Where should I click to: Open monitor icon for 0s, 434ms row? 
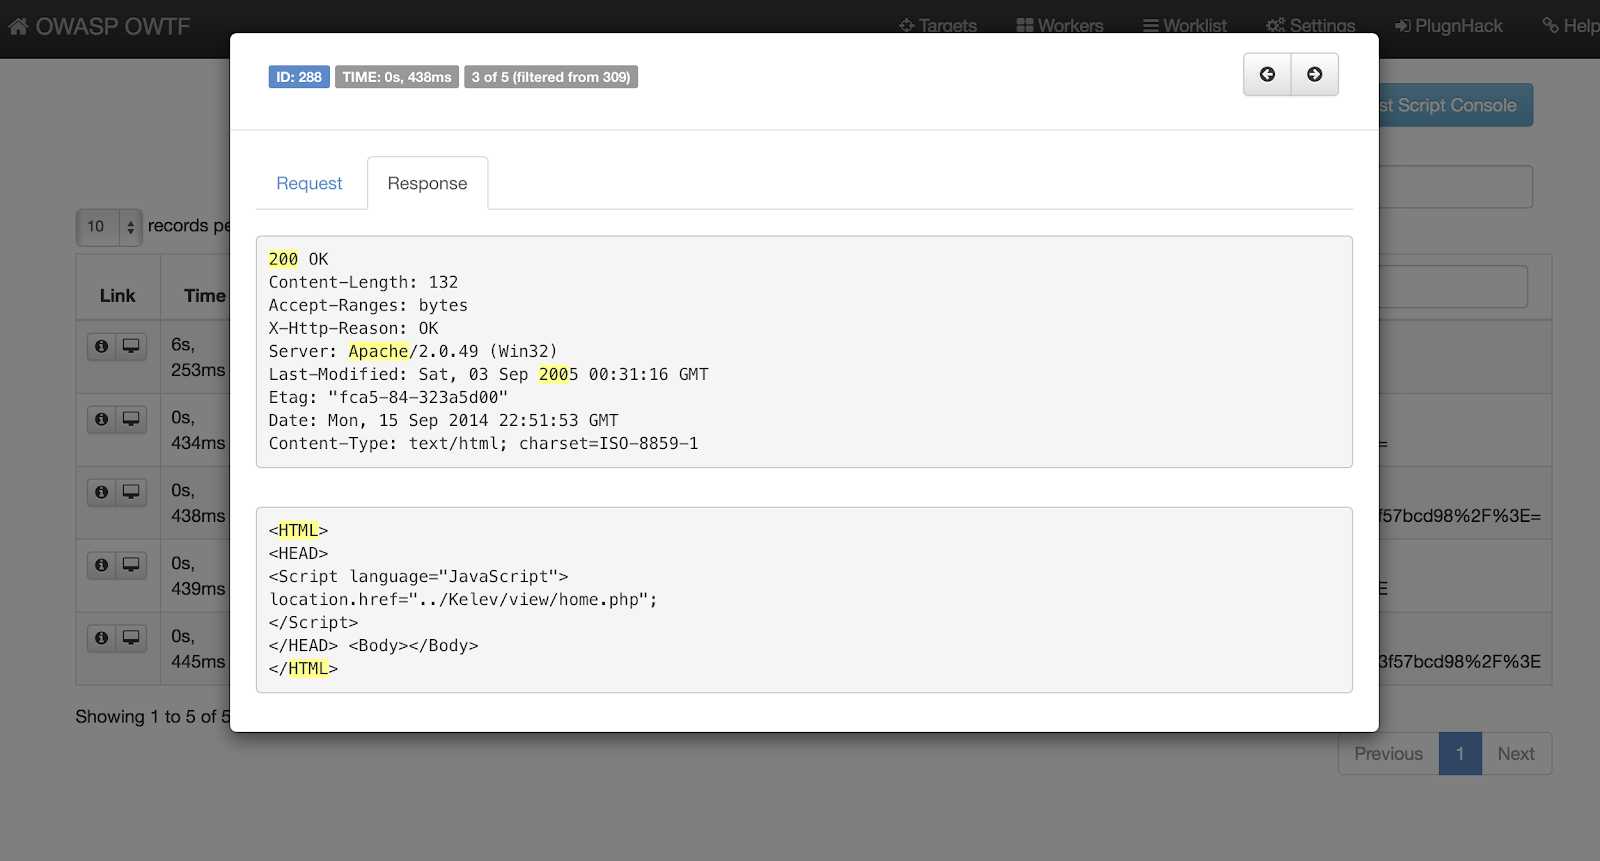click(131, 419)
